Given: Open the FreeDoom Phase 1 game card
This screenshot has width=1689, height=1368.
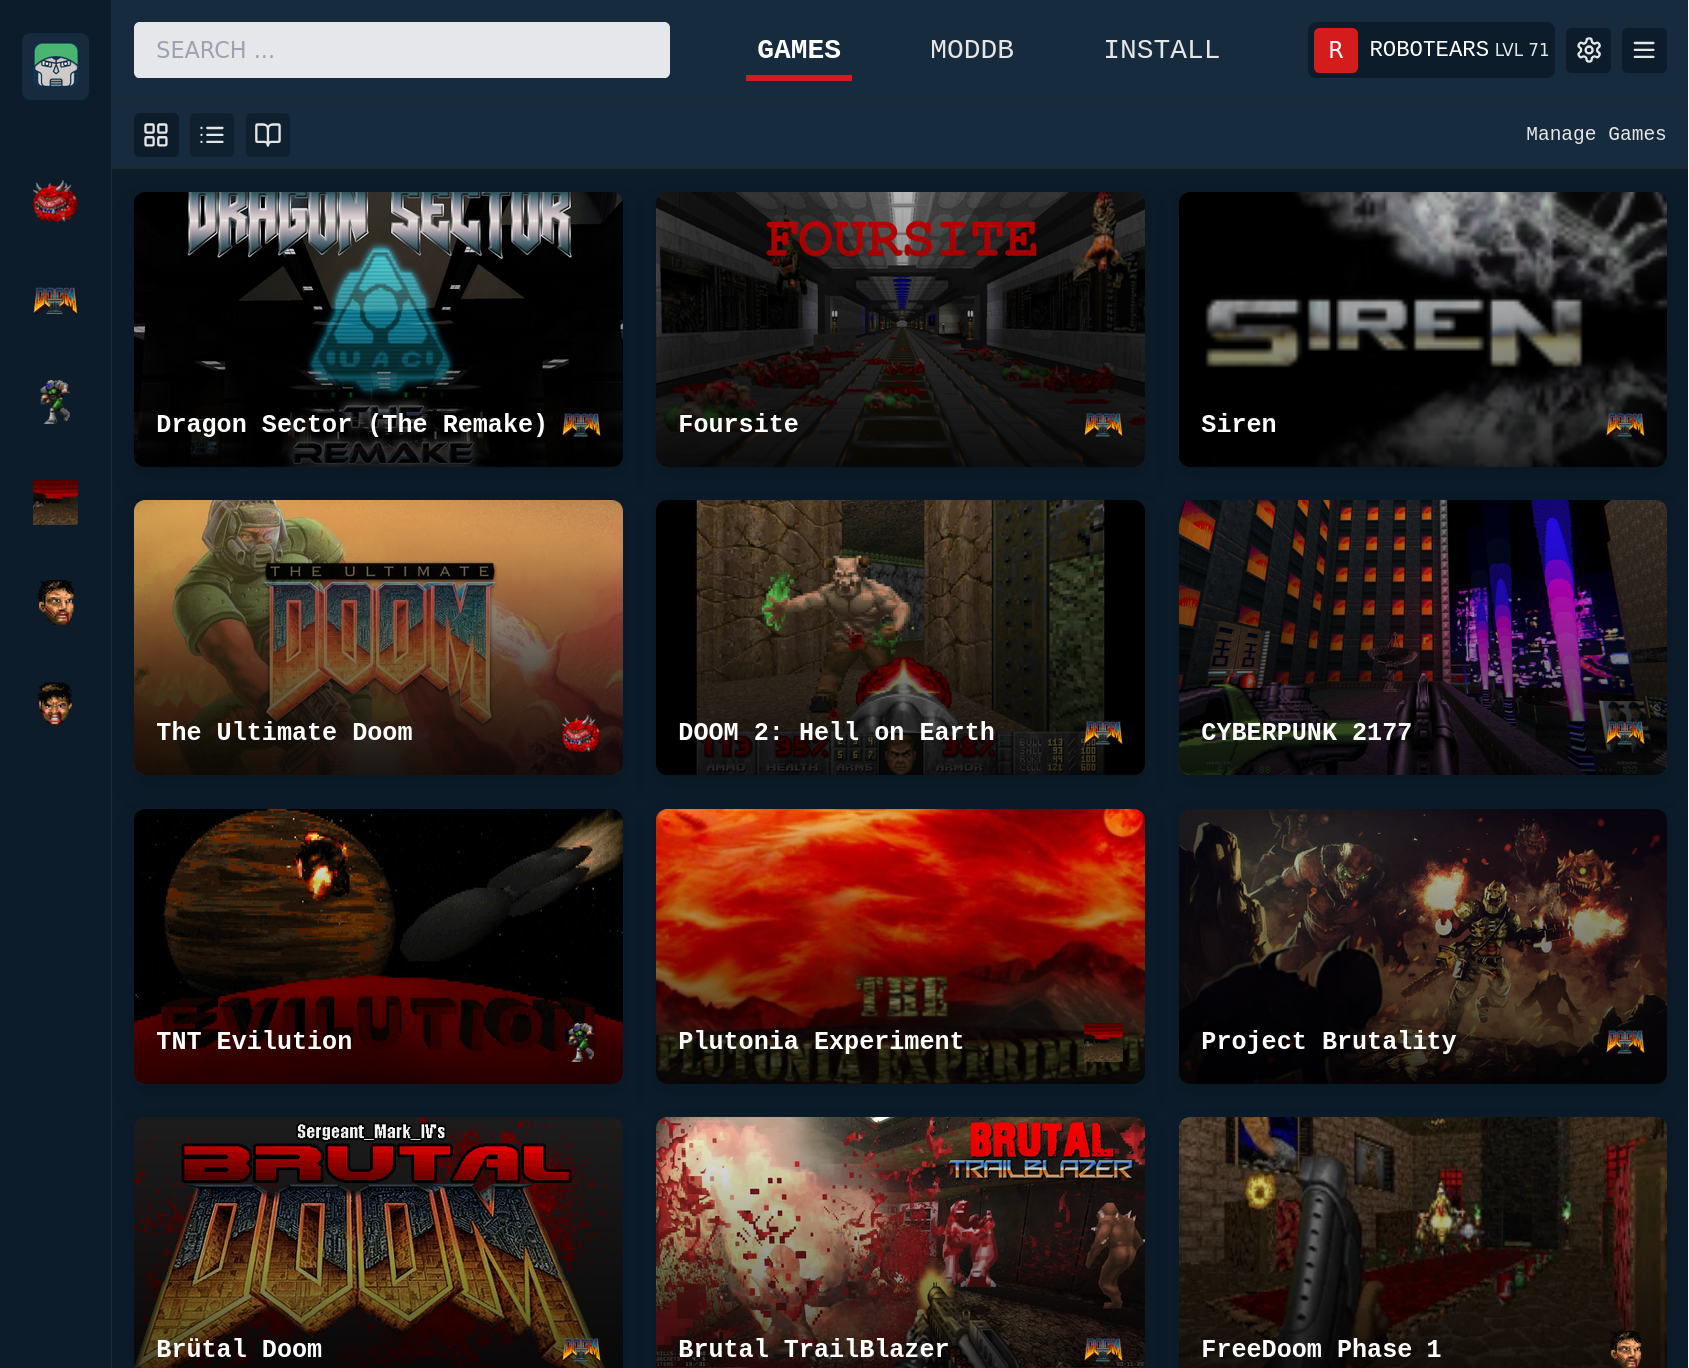Looking at the screenshot, I should (1423, 1242).
